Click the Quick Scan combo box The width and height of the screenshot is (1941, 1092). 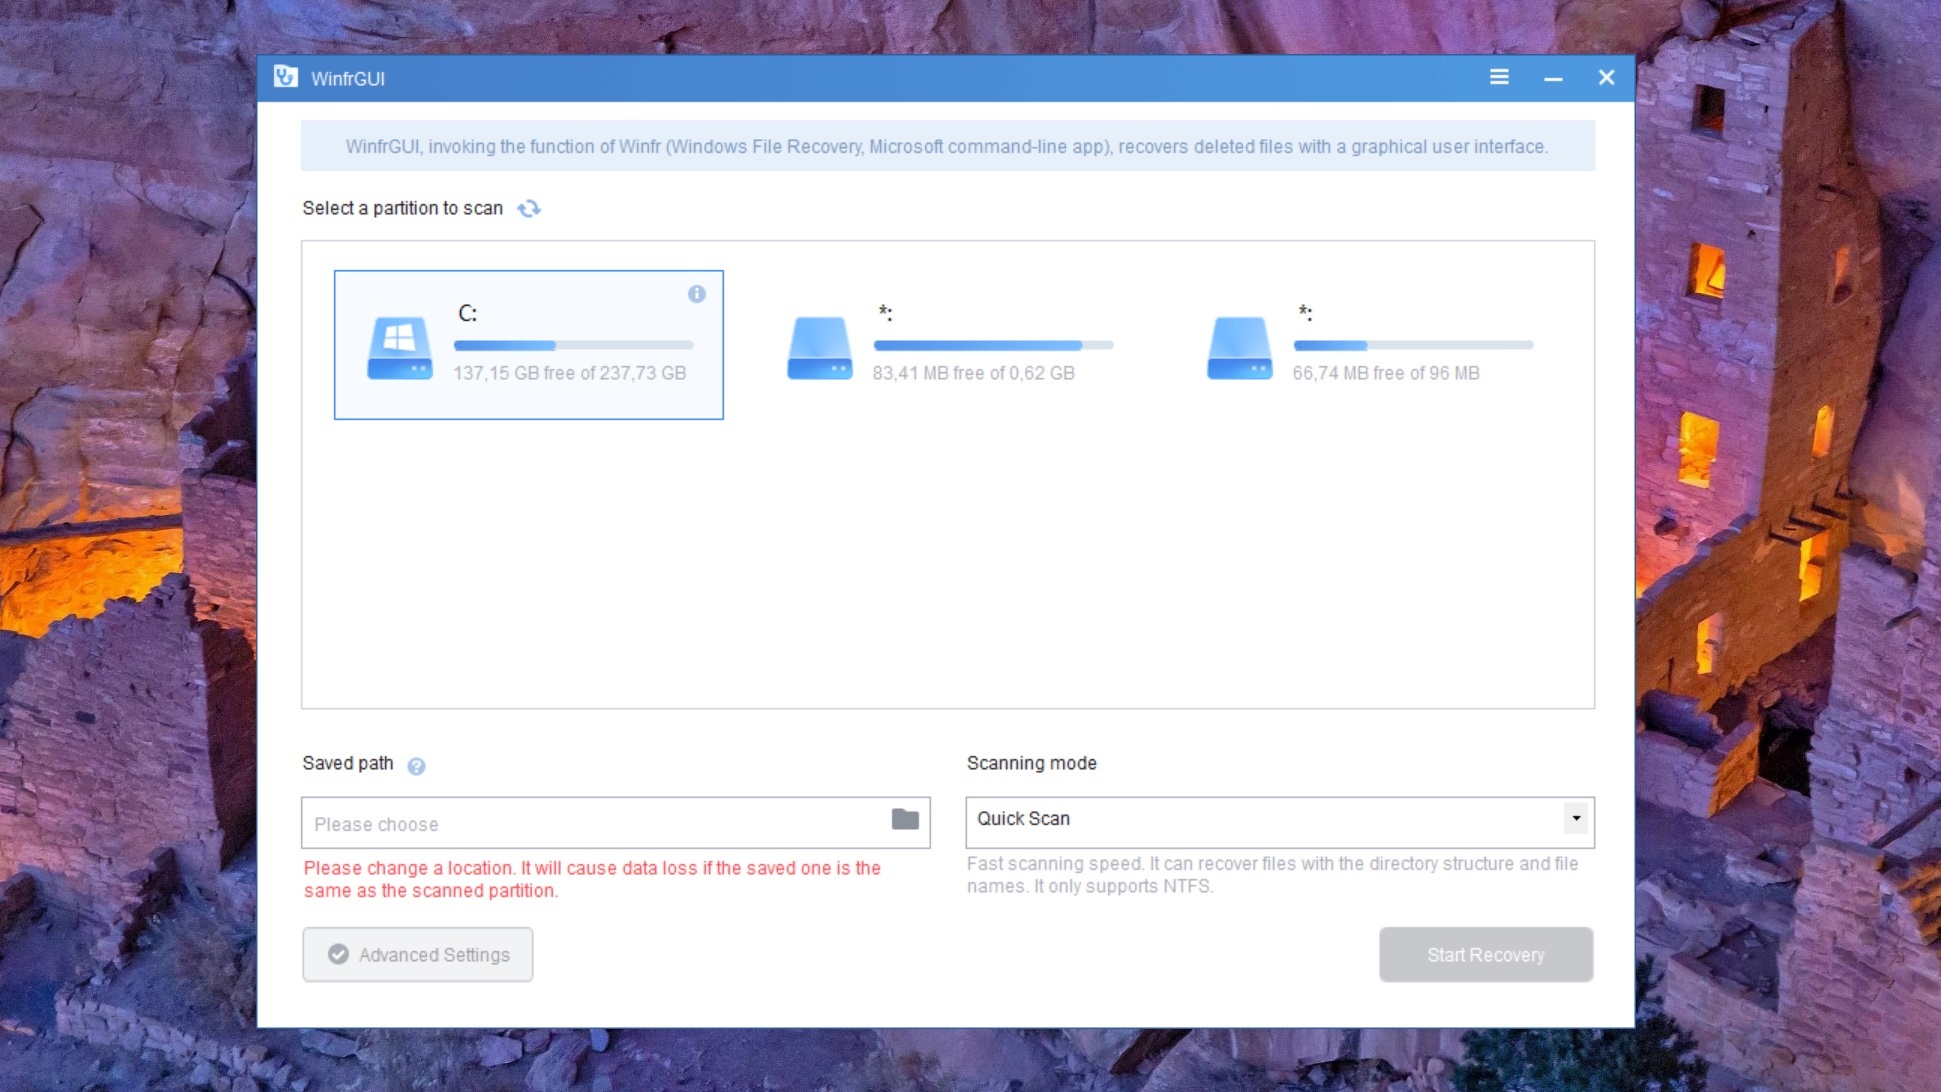click(1280, 822)
